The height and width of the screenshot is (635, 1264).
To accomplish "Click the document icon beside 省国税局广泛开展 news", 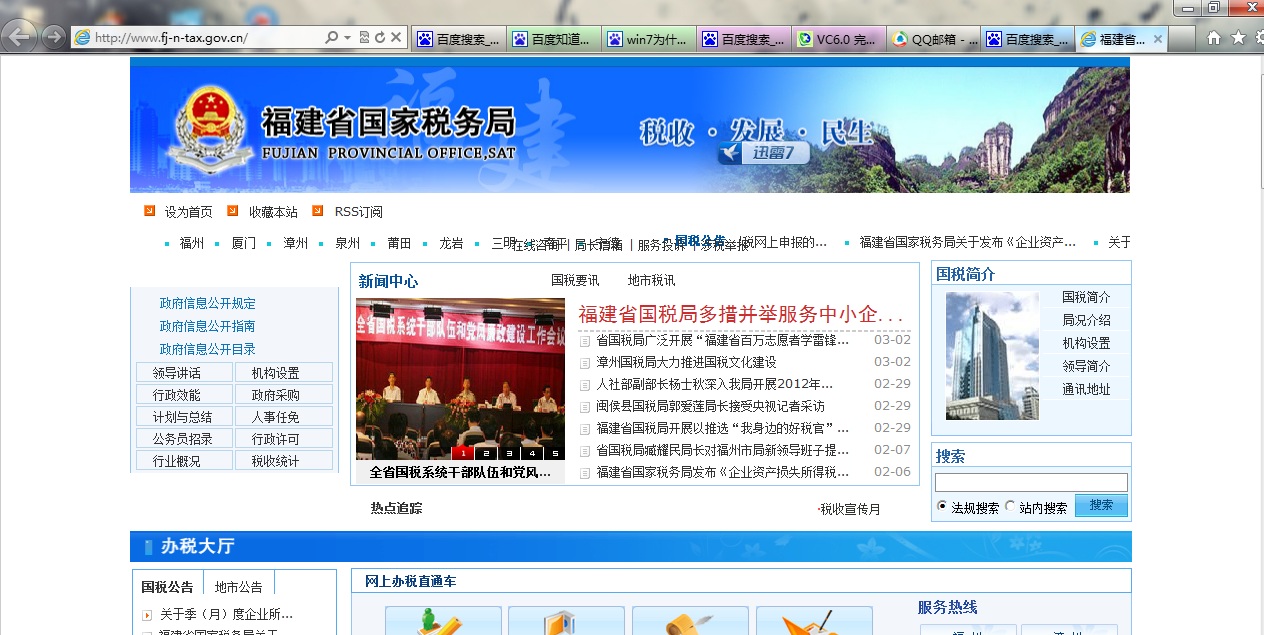I will [x=585, y=340].
